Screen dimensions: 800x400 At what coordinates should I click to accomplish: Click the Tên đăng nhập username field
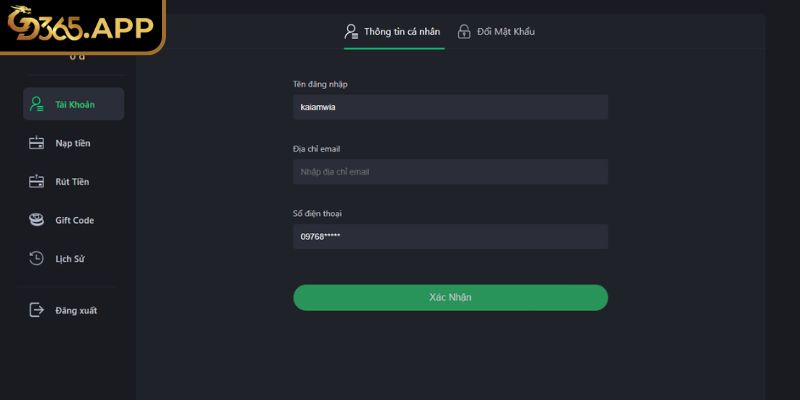(x=450, y=107)
